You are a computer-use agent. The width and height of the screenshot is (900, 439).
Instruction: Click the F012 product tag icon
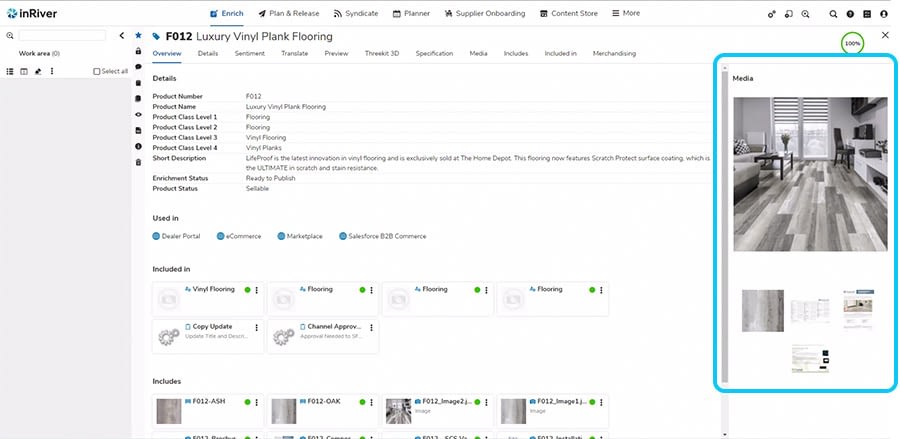[x=156, y=37]
